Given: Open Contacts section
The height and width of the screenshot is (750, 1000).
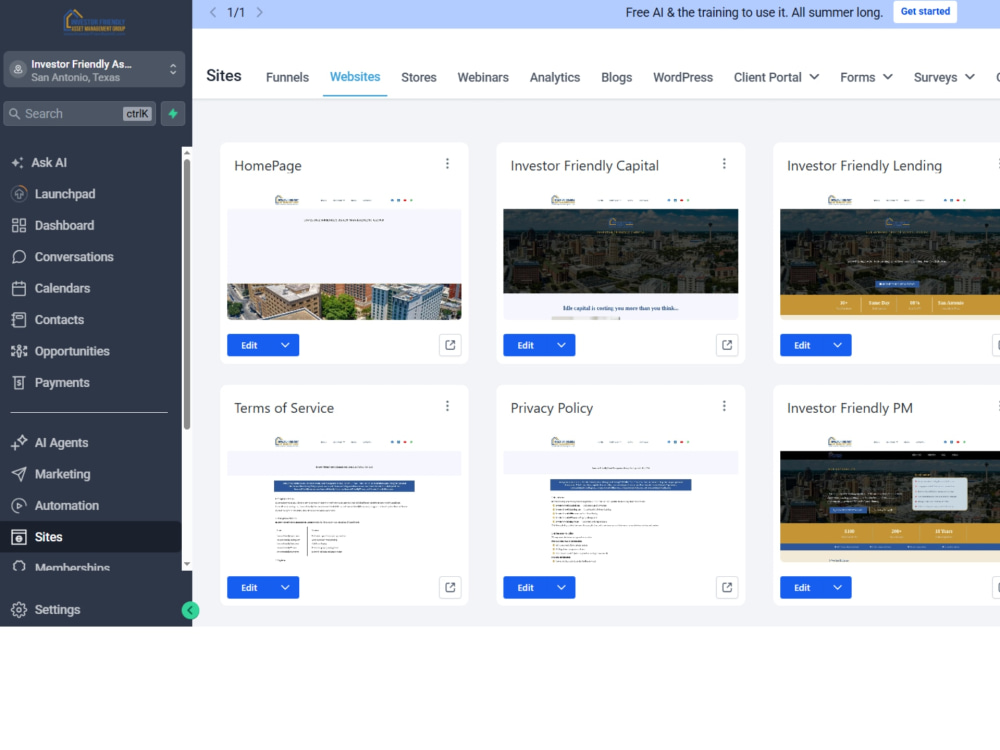Looking at the screenshot, I should pyautogui.click(x=48, y=320).
